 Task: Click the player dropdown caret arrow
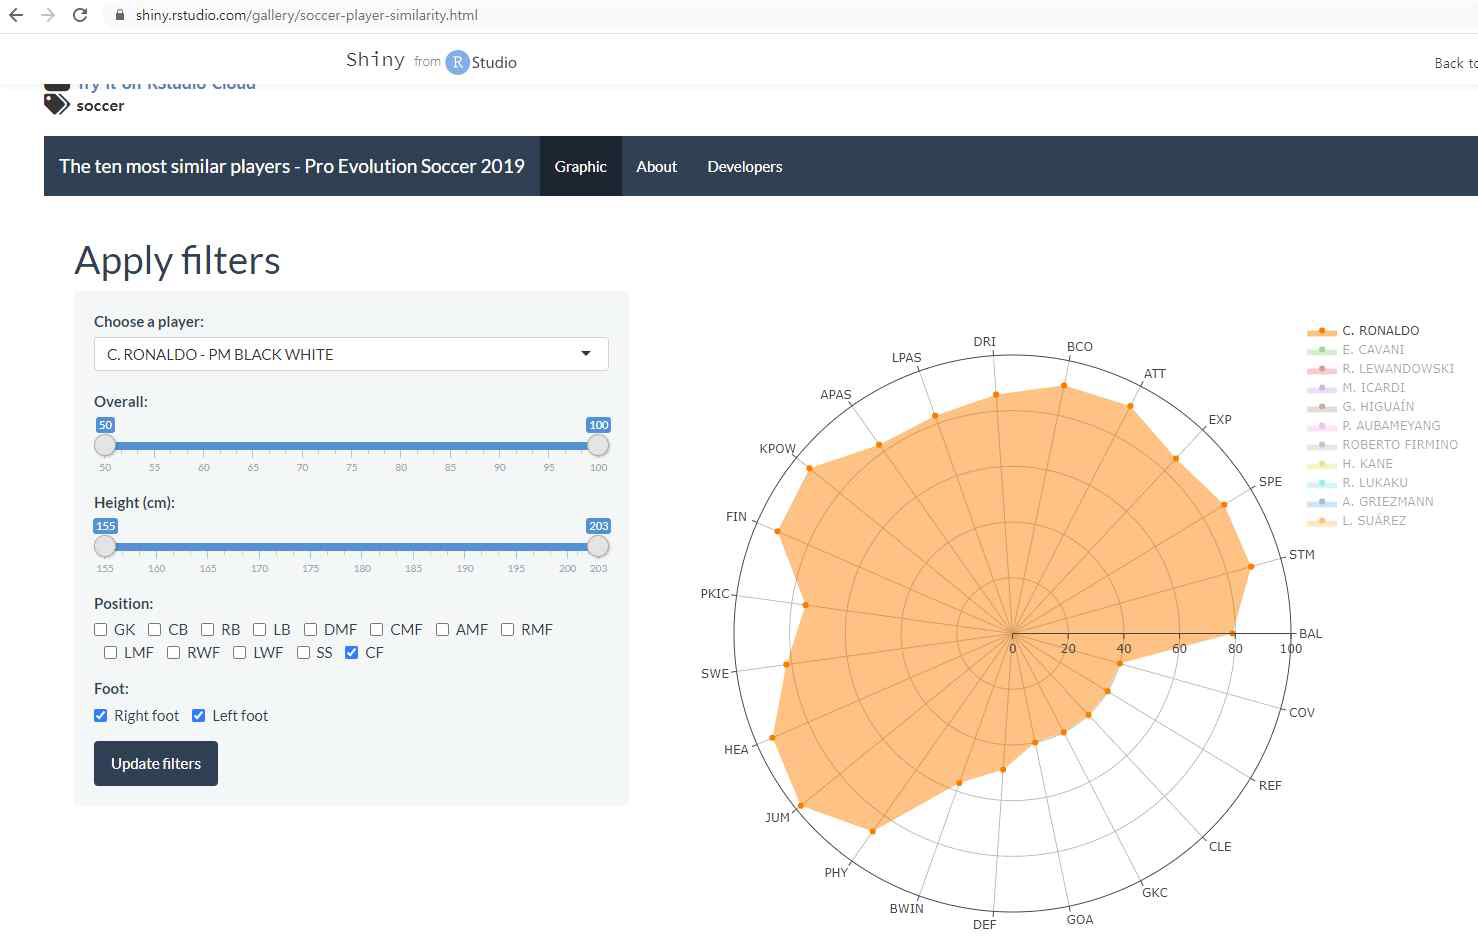586,353
